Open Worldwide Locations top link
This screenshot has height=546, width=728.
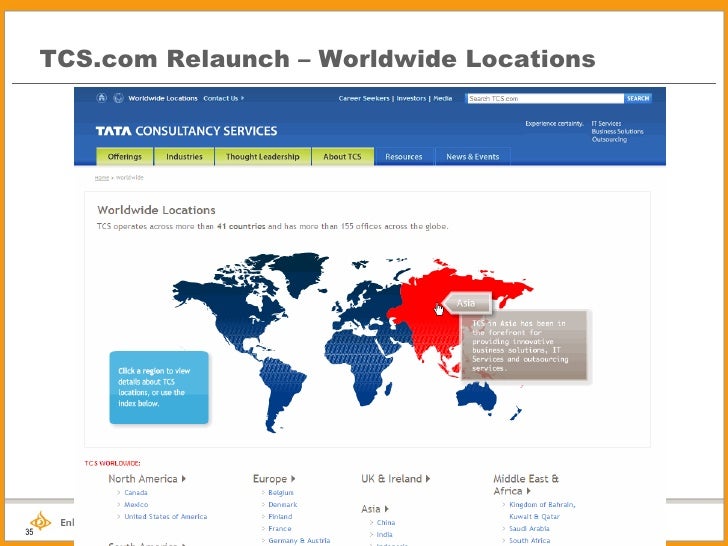[x=163, y=98]
